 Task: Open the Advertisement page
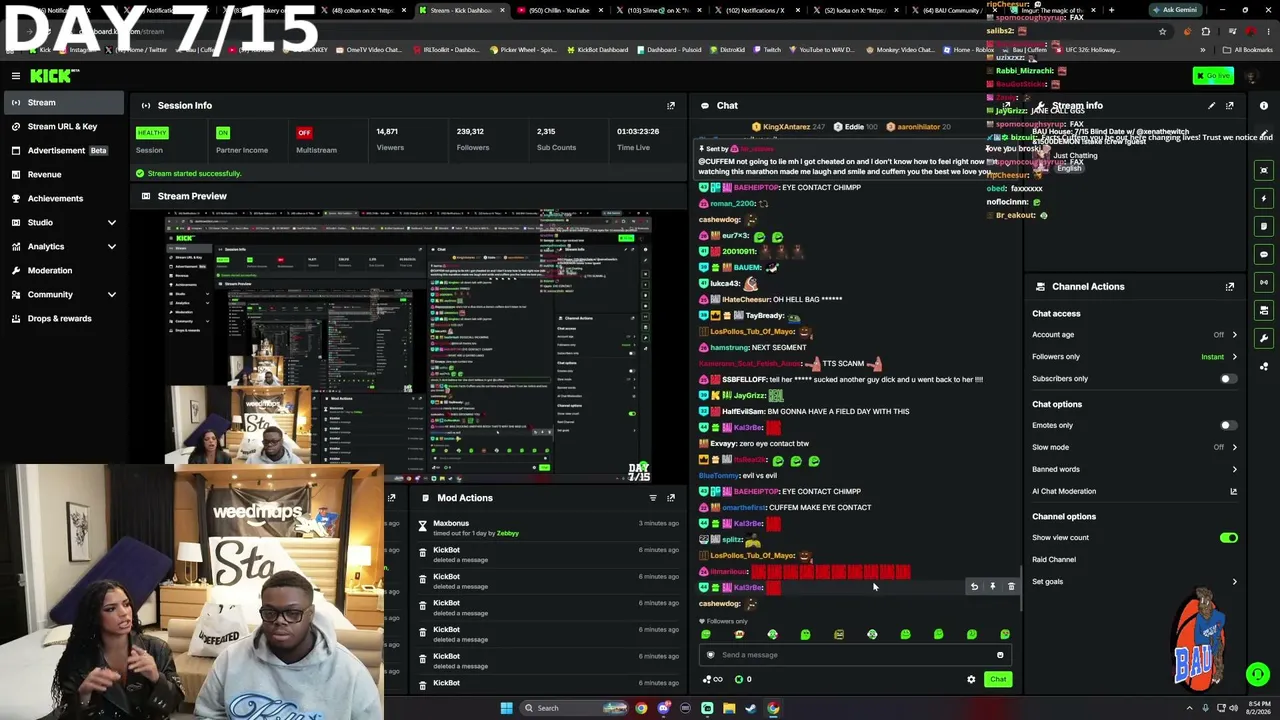click(64, 150)
